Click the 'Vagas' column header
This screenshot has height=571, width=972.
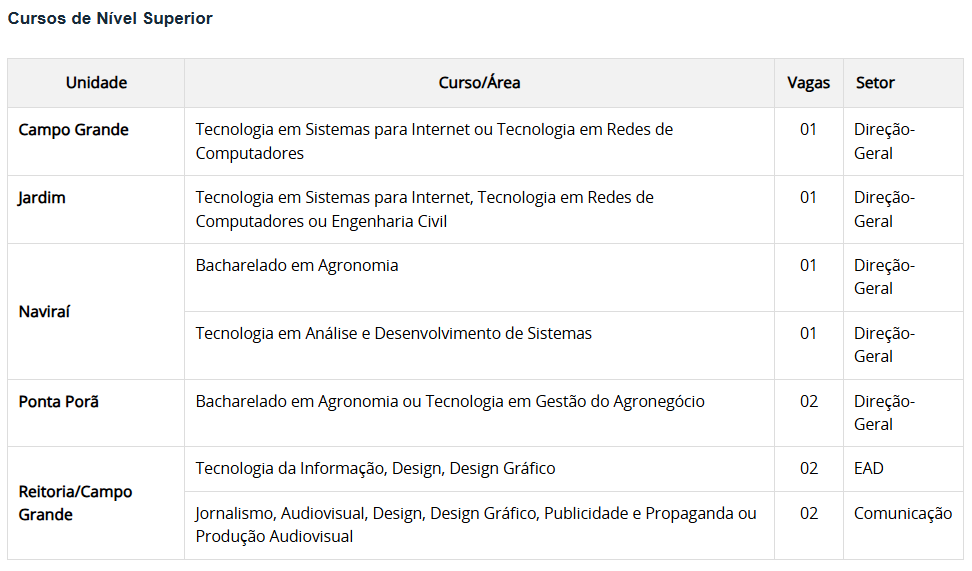808,83
